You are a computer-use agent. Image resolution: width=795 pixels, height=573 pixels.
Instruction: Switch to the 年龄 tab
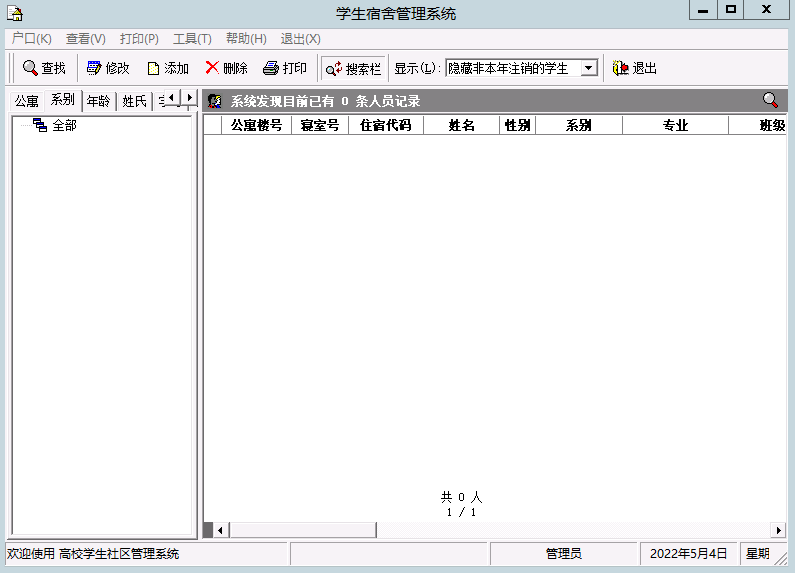point(98,101)
